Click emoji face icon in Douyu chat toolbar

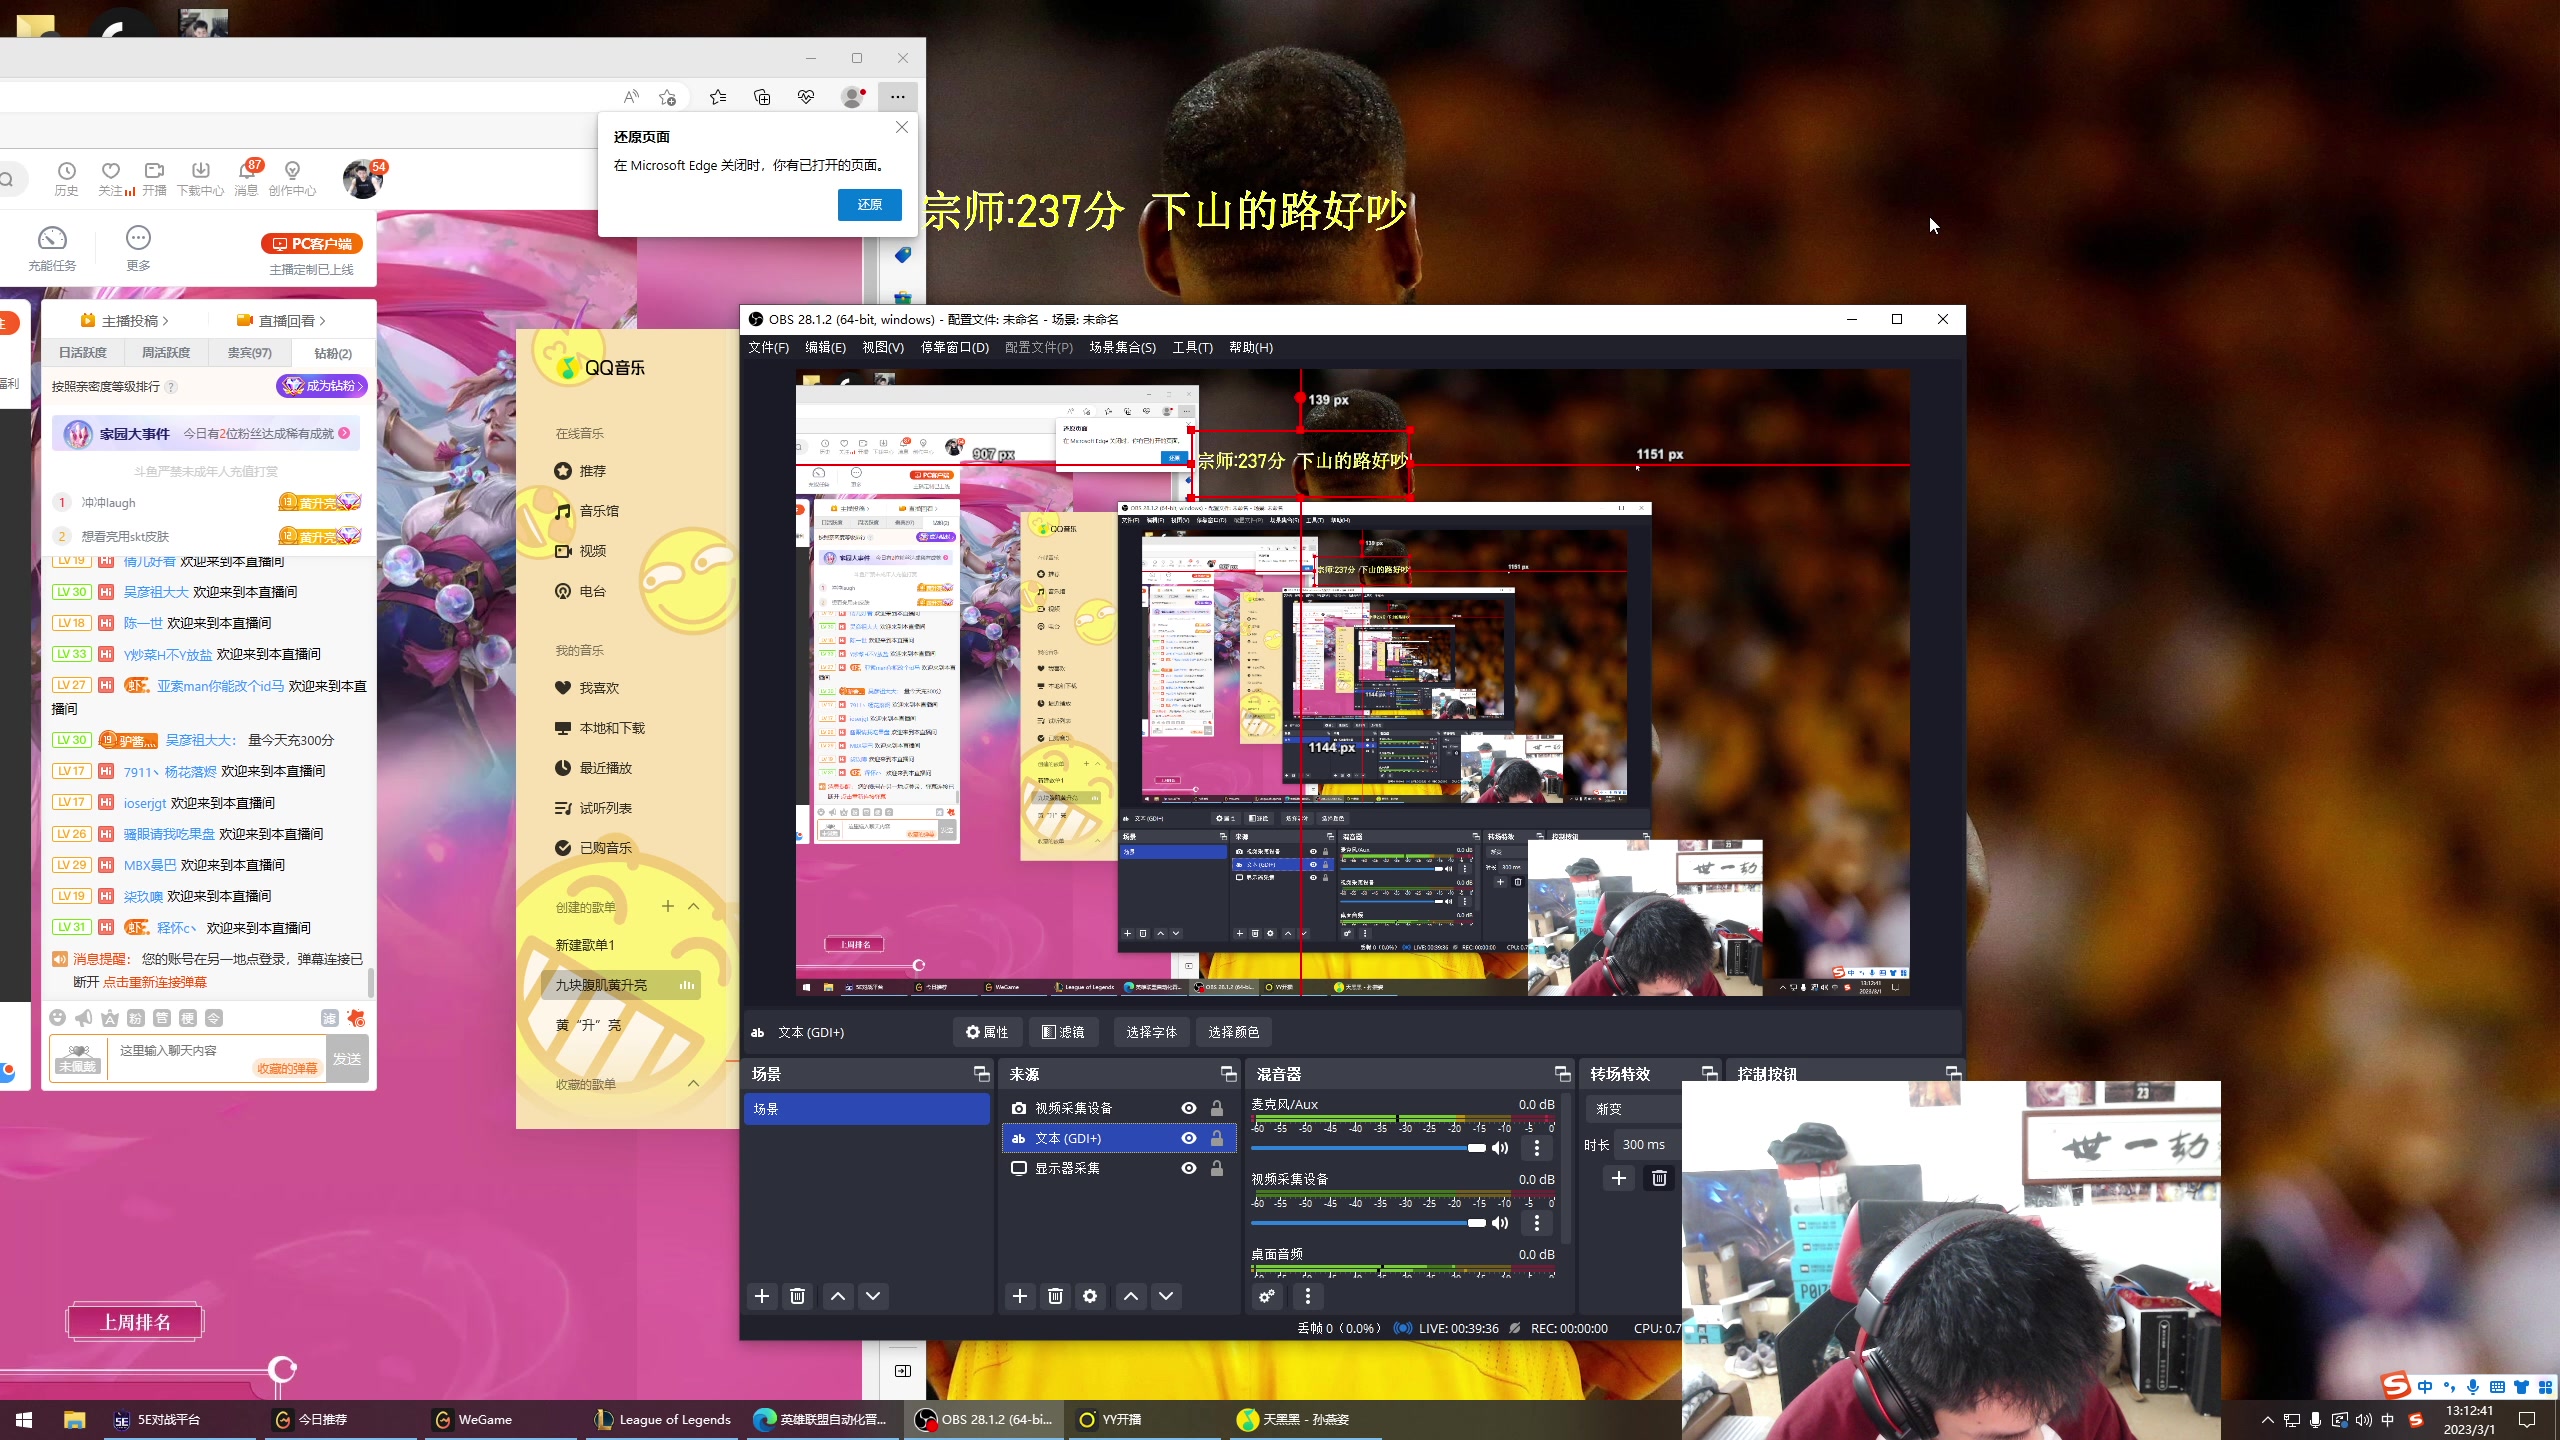pyautogui.click(x=58, y=1018)
